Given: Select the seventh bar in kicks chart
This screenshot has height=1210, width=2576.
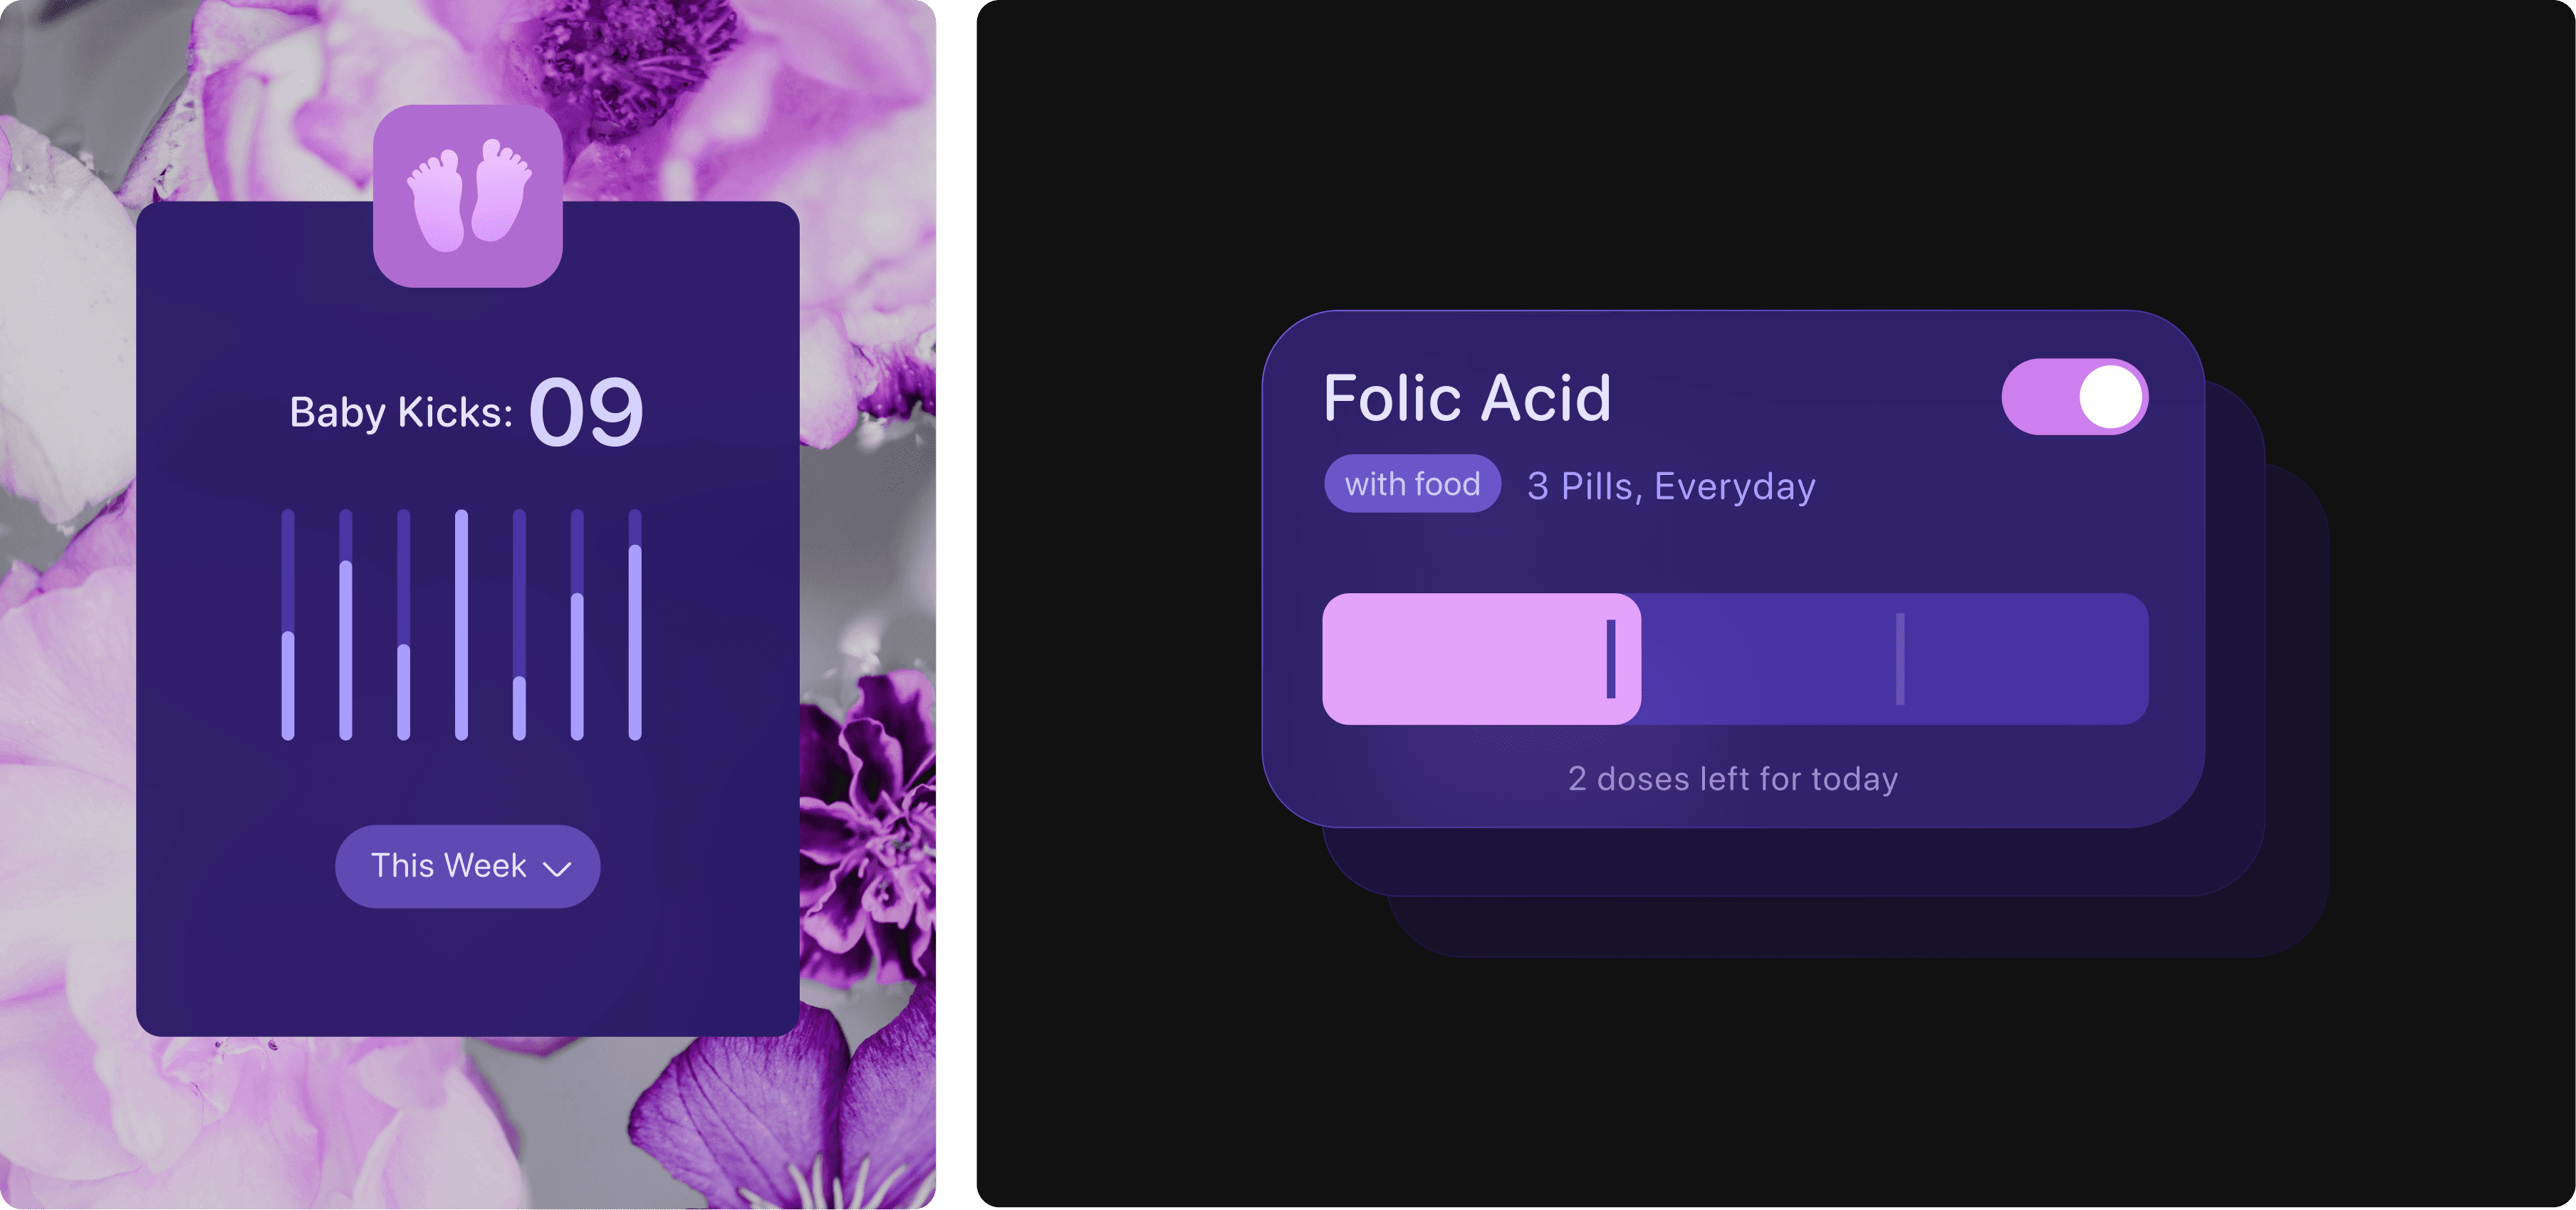Looking at the screenshot, I should pos(635,625).
